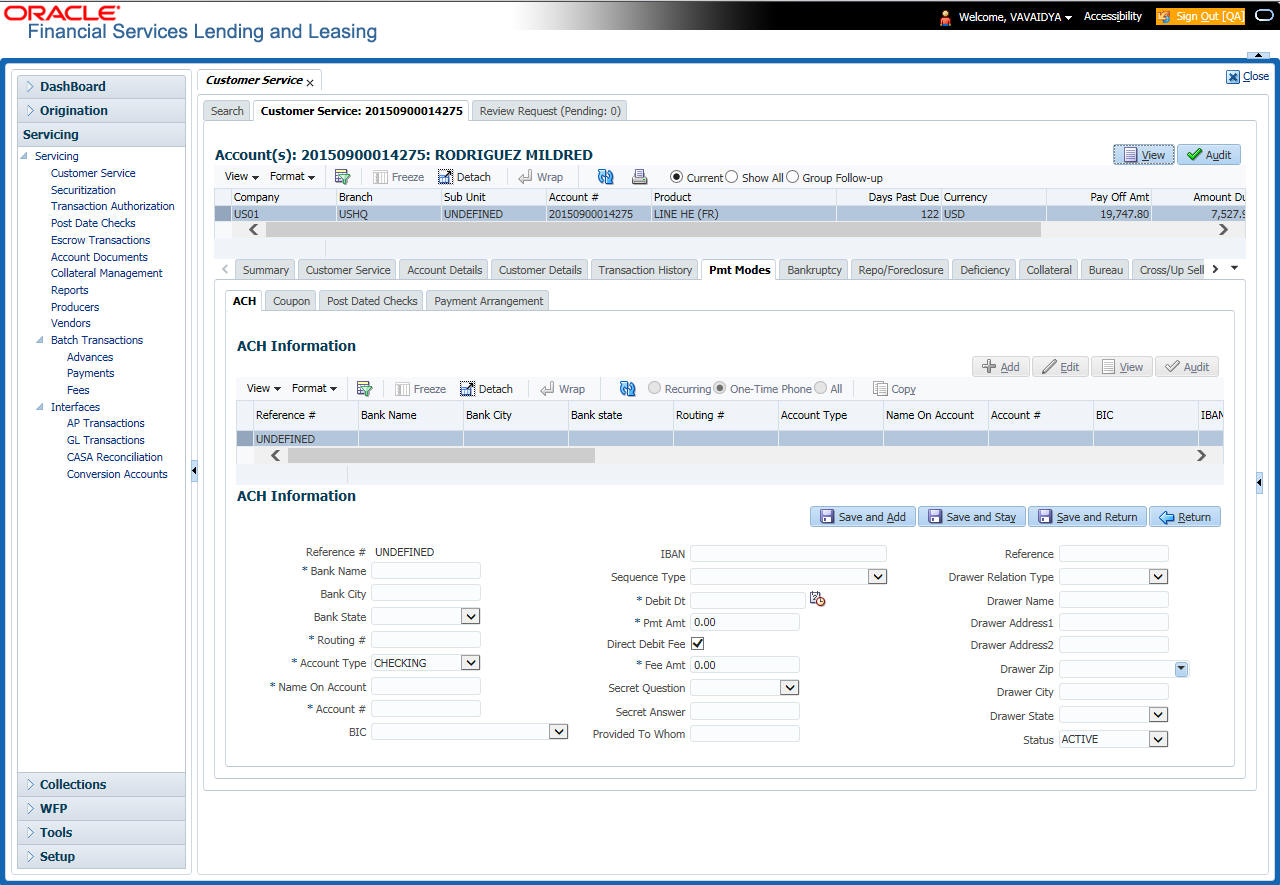Click Save and Return button
Image resolution: width=1280 pixels, height=885 pixels.
tap(1087, 517)
